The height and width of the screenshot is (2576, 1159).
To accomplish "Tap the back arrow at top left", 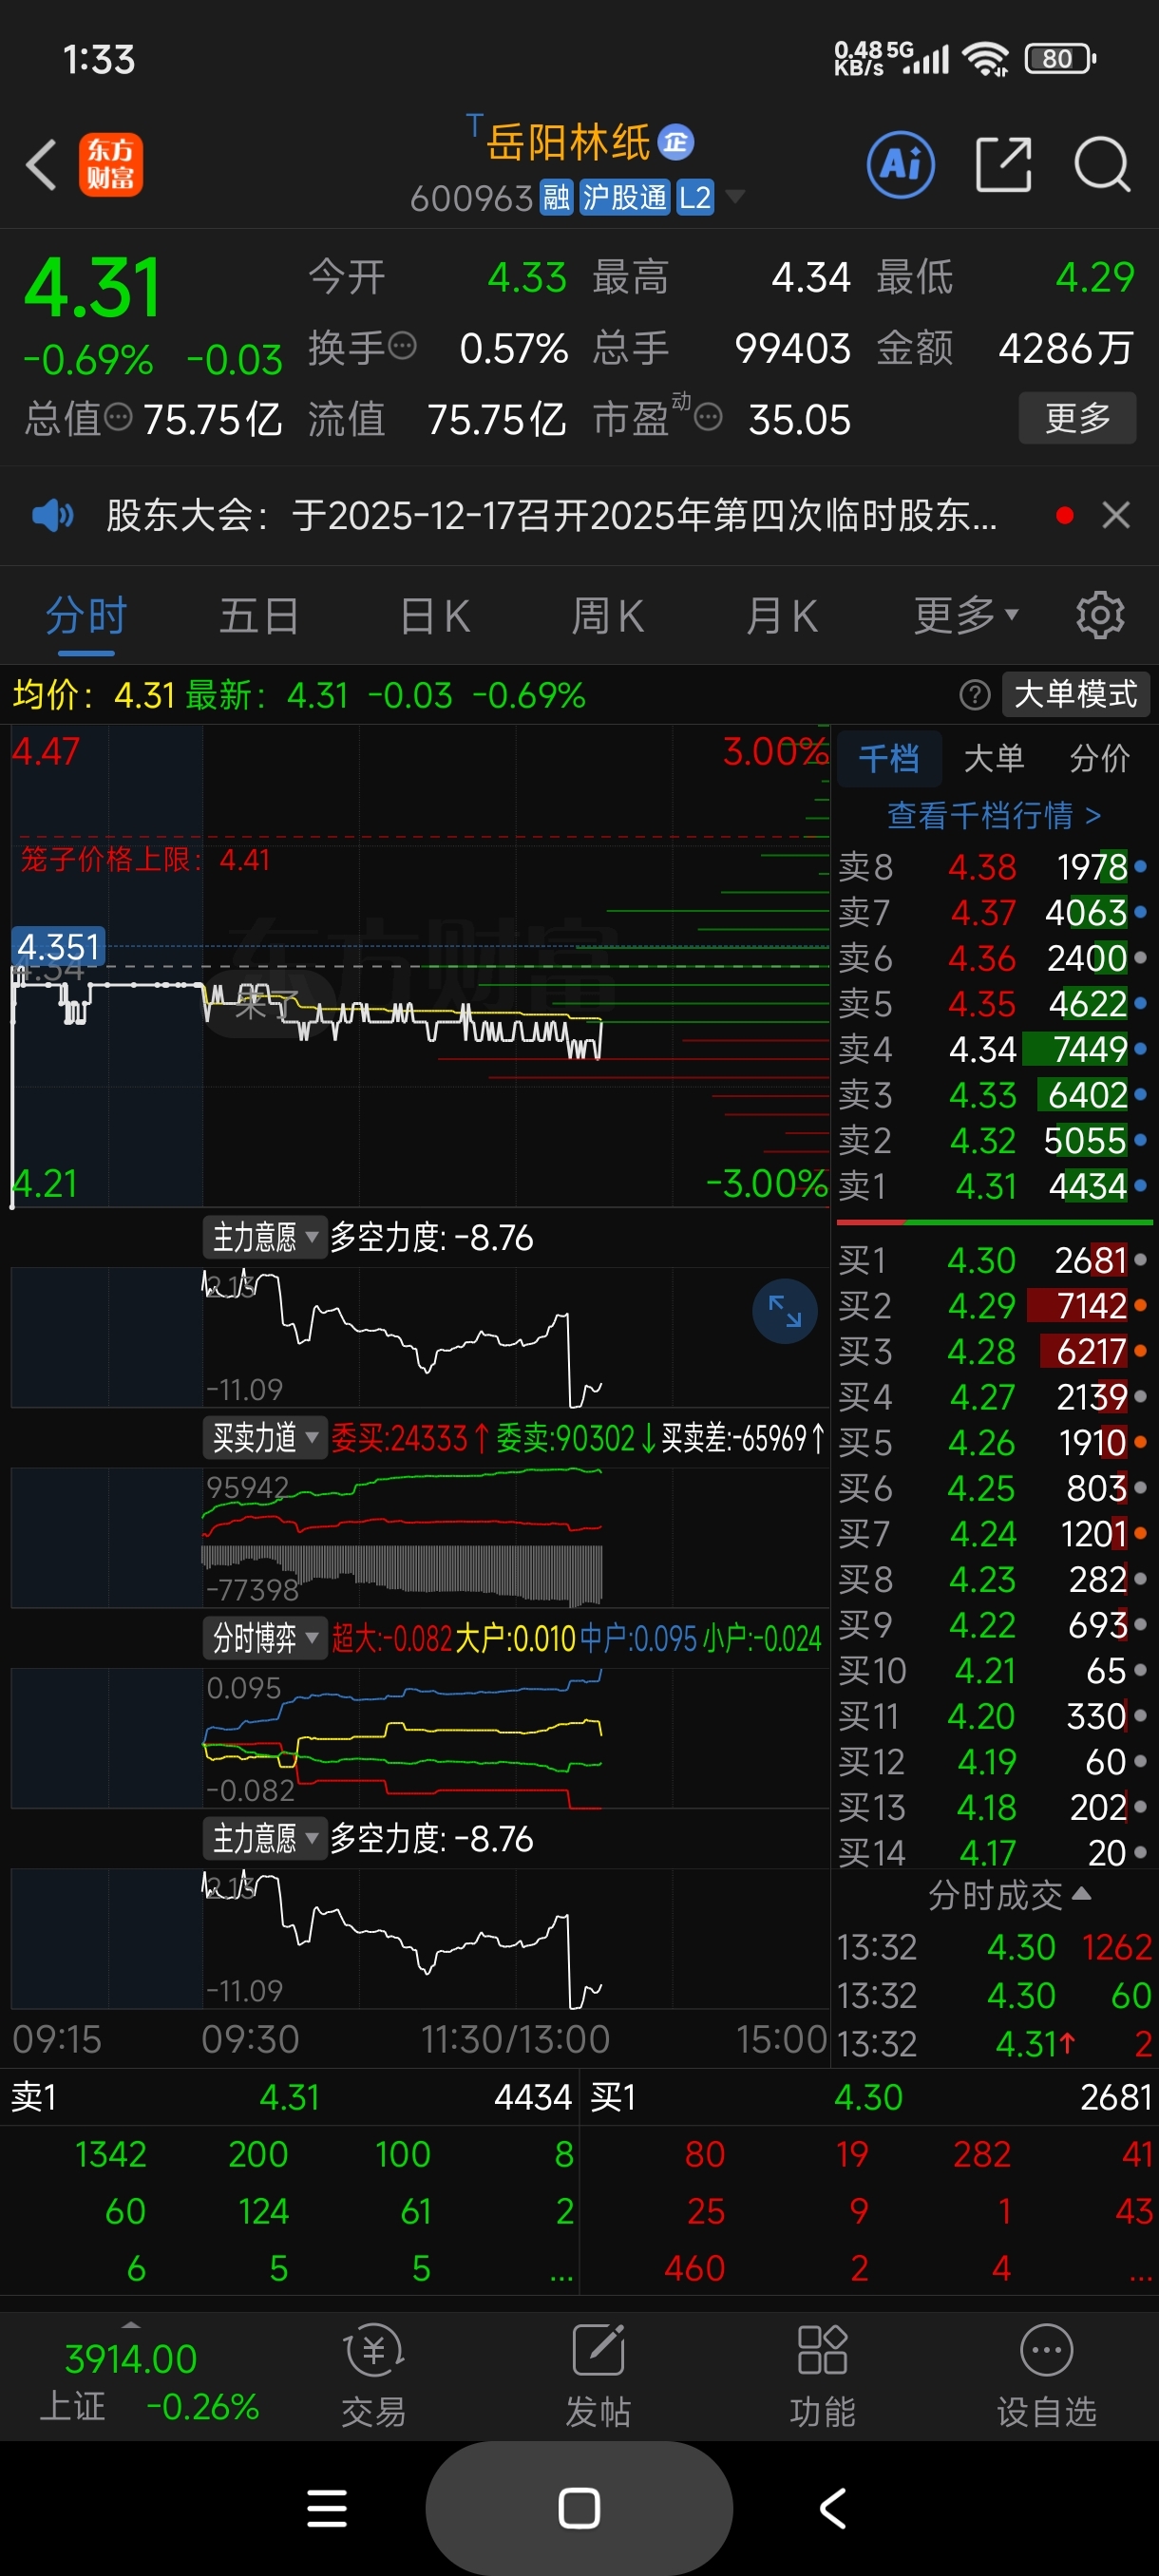I will click(41, 164).
